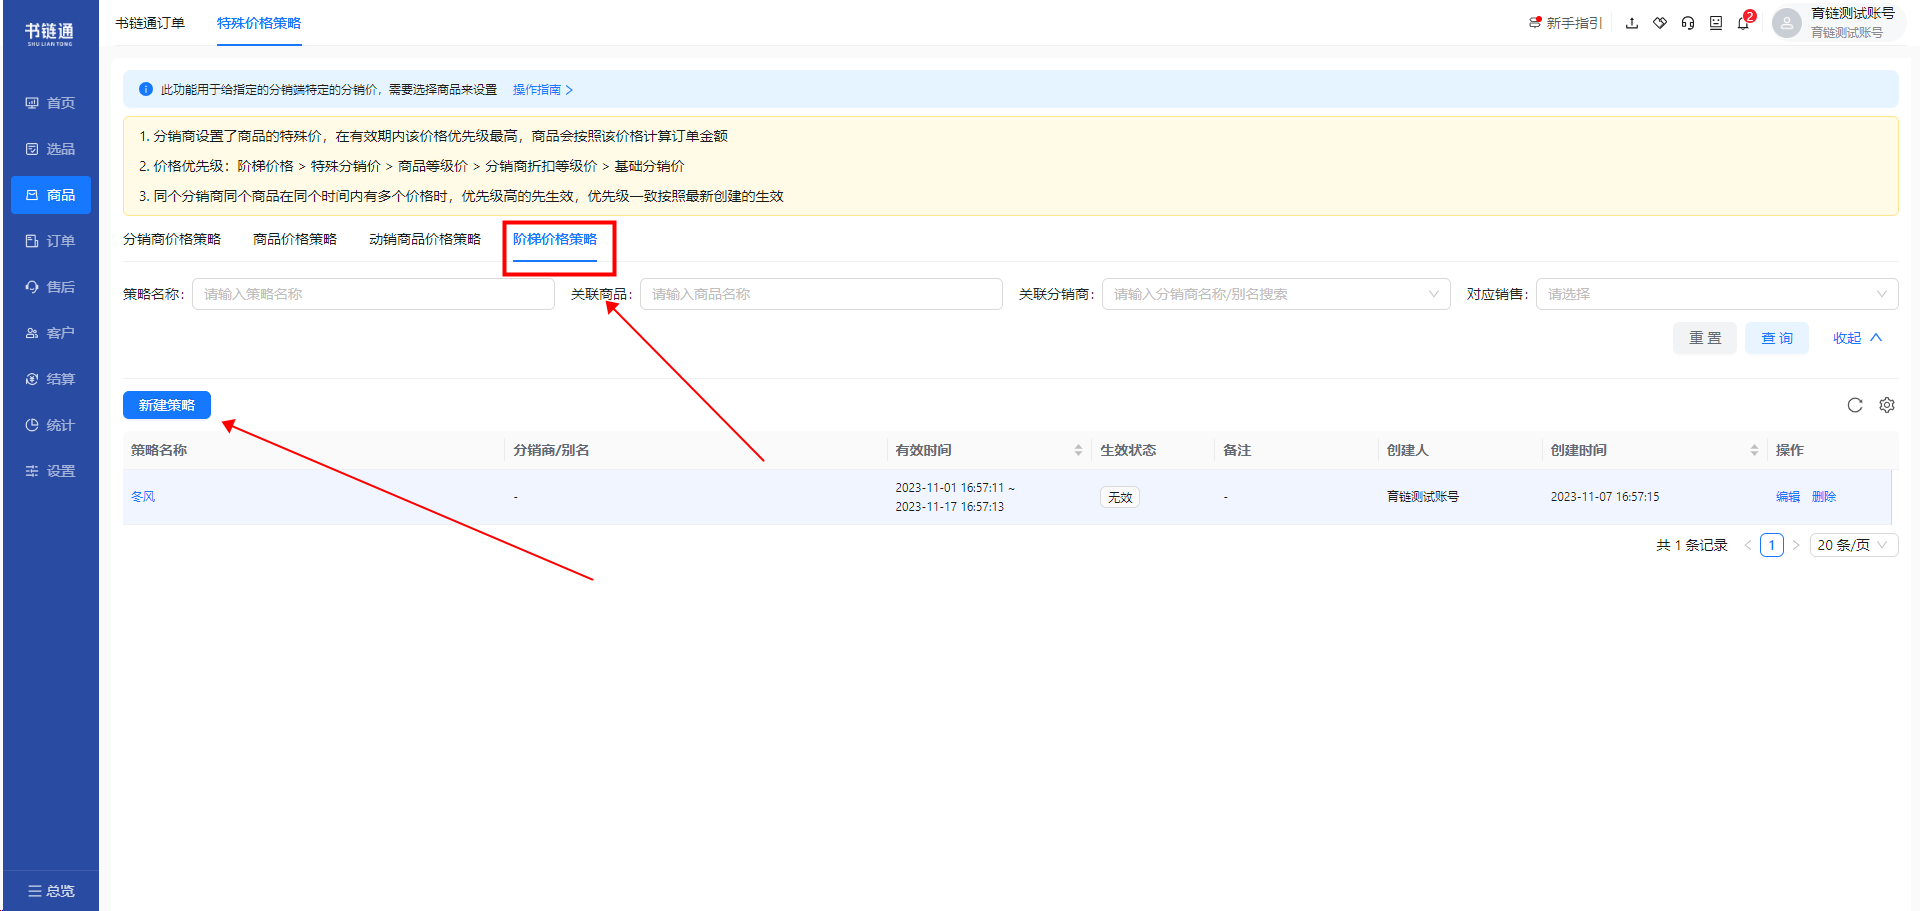1920x911 pixels.
Task: Open 结算 in the sidebar
Action: point(50,379)
